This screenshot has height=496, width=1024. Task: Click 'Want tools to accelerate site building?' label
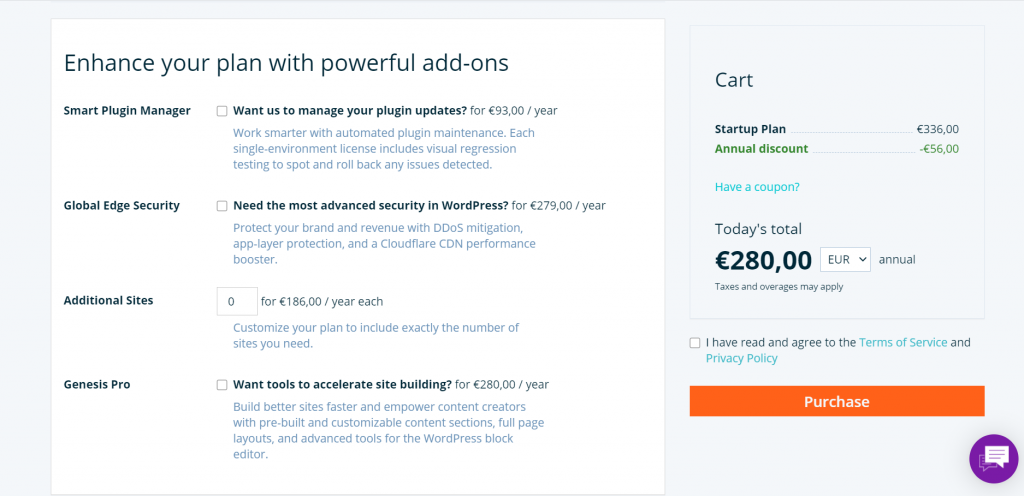342,384
